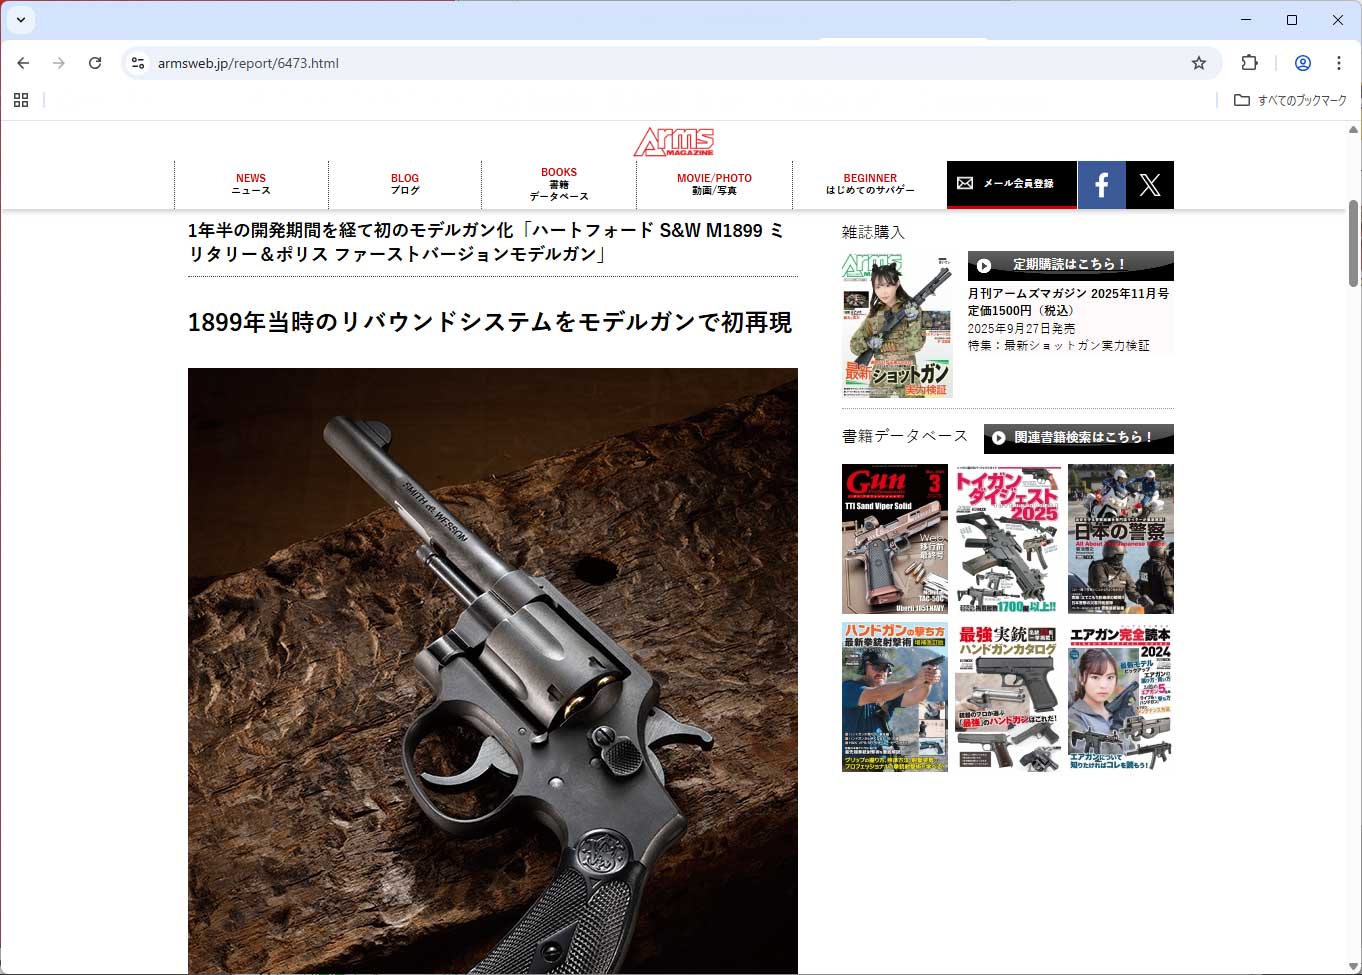Reload the page with refresh icon
The height and width of the screenshot is (975, 1362).
coord(95,63)
